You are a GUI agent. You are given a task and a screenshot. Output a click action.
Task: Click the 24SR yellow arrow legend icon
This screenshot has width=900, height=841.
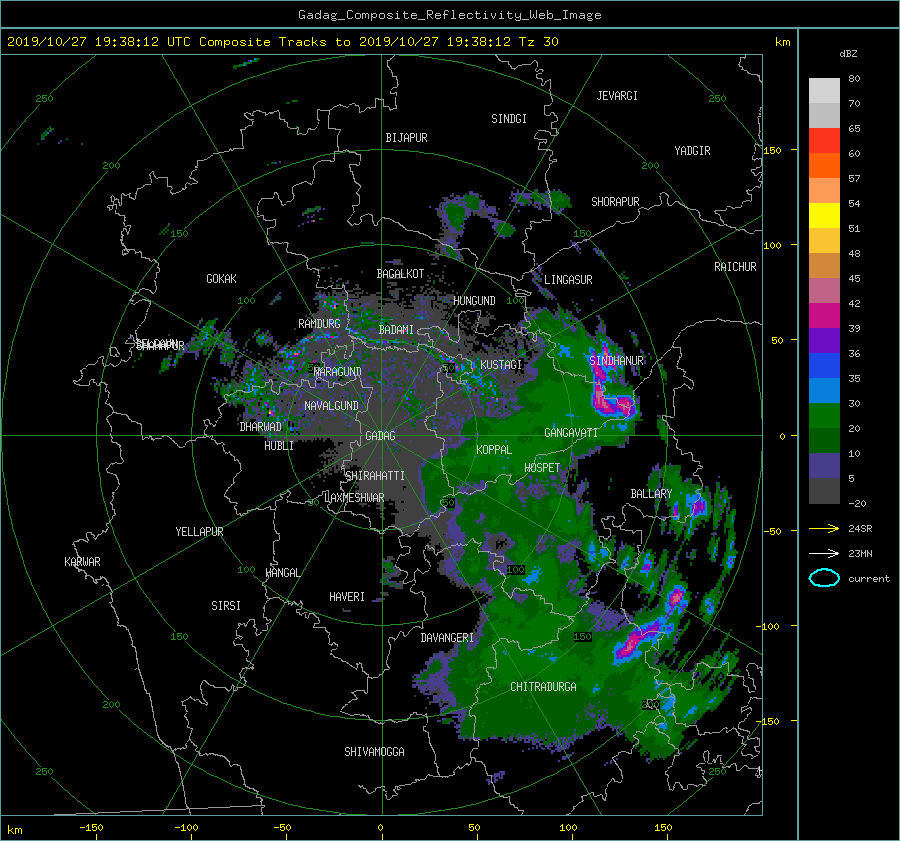tap(824, 528)
